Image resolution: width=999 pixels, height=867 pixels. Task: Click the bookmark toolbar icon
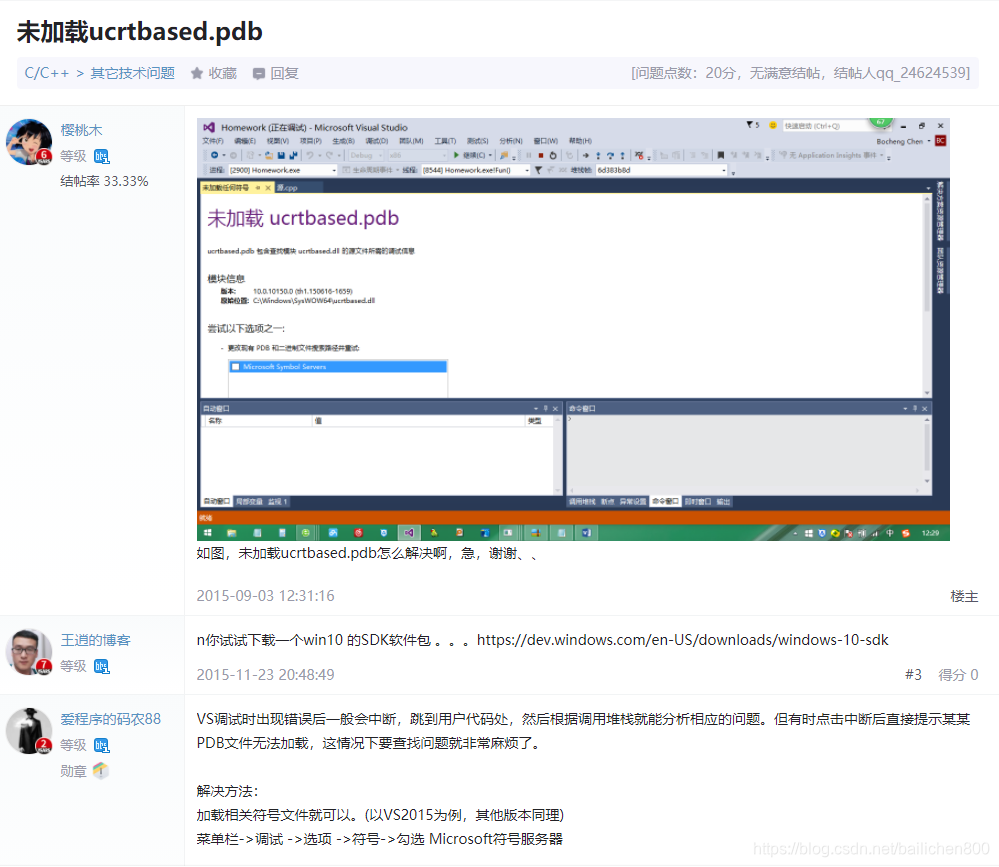point(721,155)
